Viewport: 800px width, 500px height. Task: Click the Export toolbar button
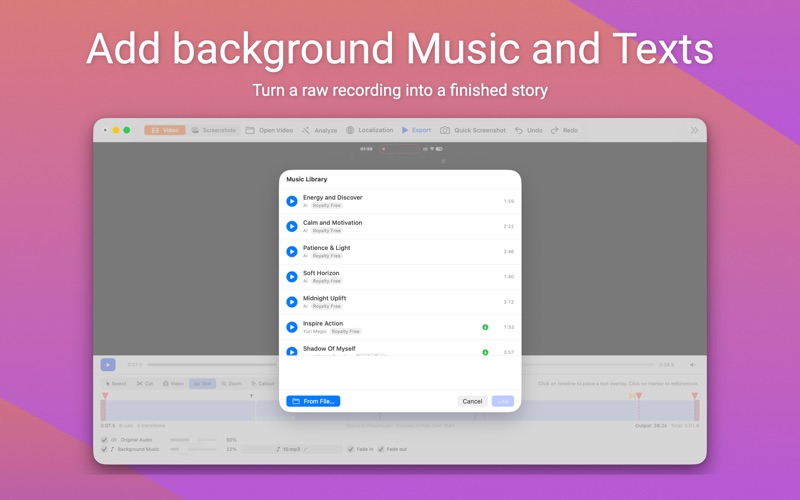click(416, 130)
